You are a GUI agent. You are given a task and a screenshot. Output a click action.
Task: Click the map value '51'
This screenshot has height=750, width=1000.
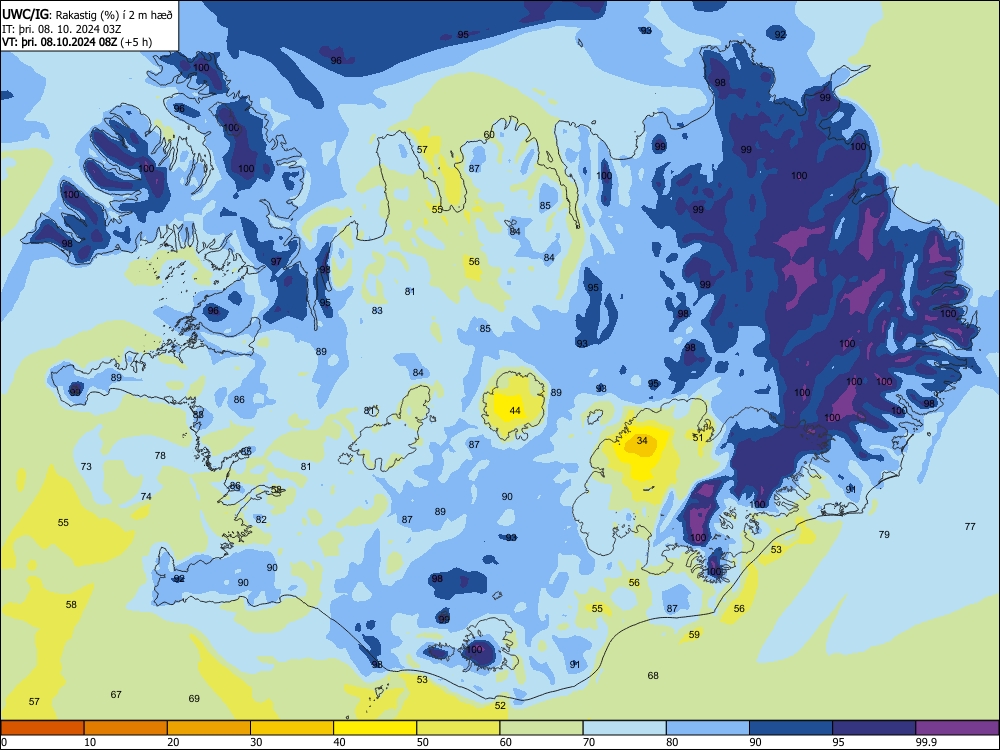point(698,438)
